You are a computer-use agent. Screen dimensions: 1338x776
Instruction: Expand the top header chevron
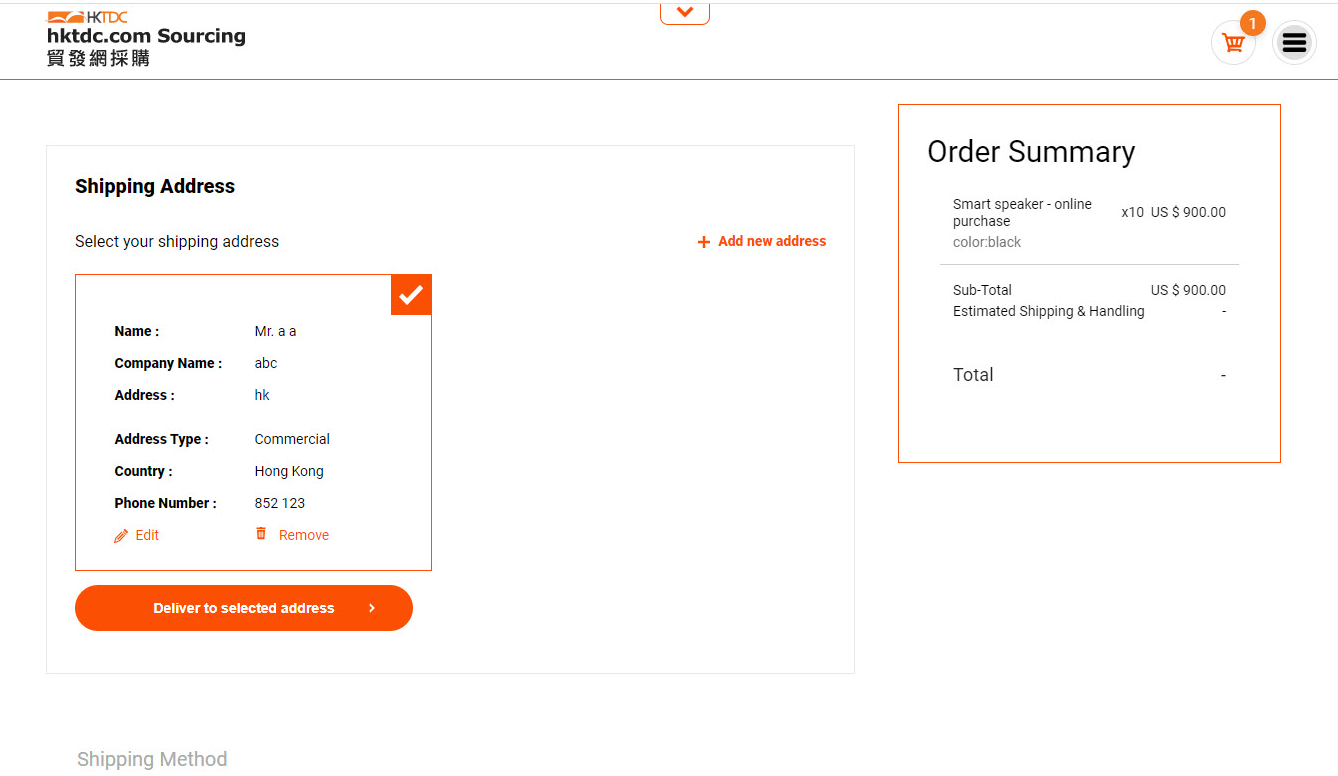point(685,13)
